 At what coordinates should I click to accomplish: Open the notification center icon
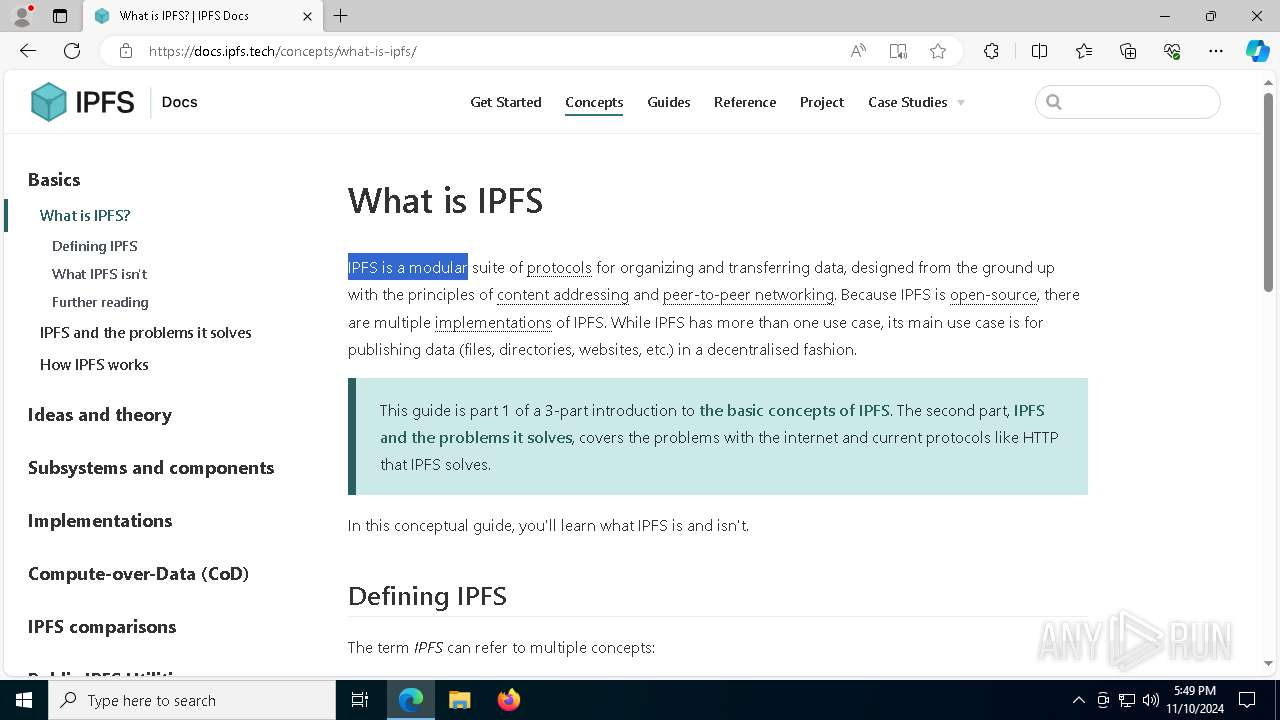(1247, 700)
